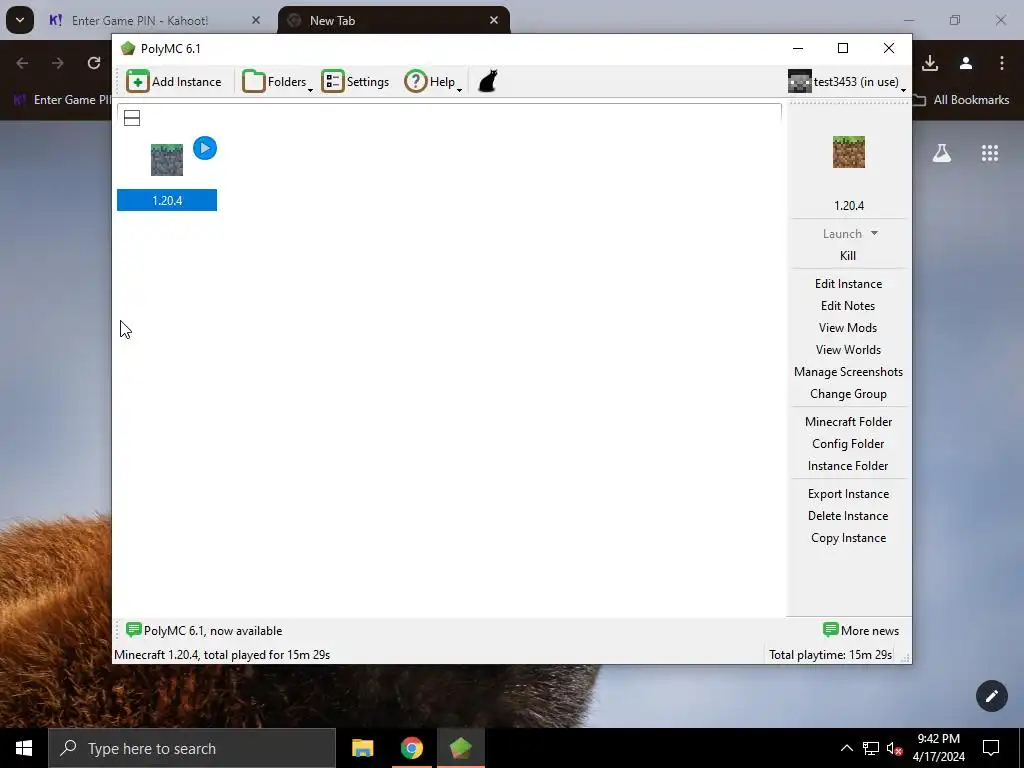Open the Windows notification center
The image size is (1024, 768).
(991, 748)
